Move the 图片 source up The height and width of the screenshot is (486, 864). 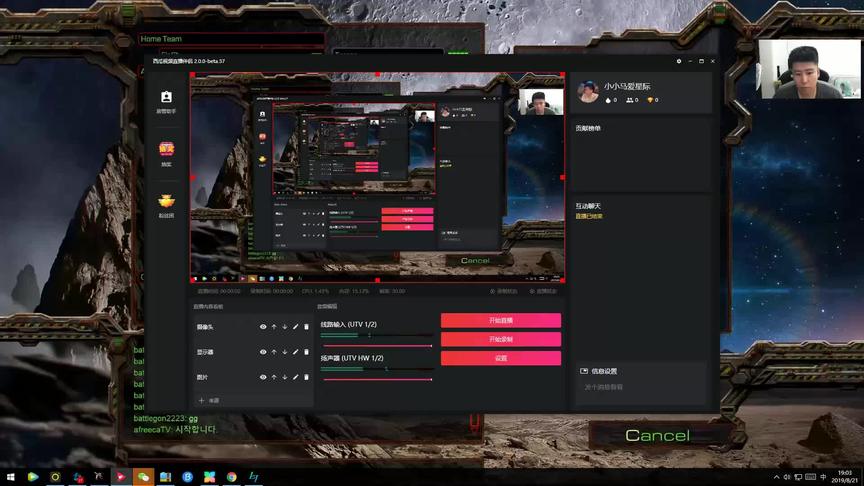click(274, 377)
